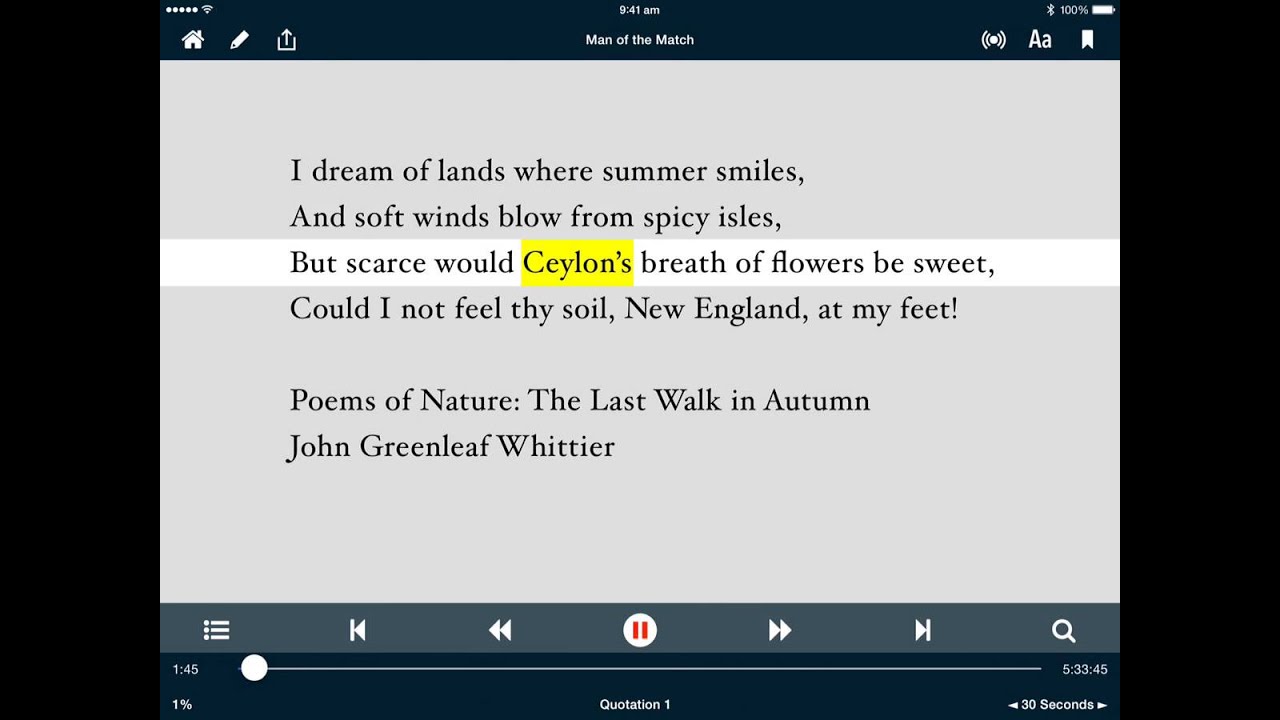The image size is (1280, 720).
Task: Pause the audio narration
Action: 640,630
